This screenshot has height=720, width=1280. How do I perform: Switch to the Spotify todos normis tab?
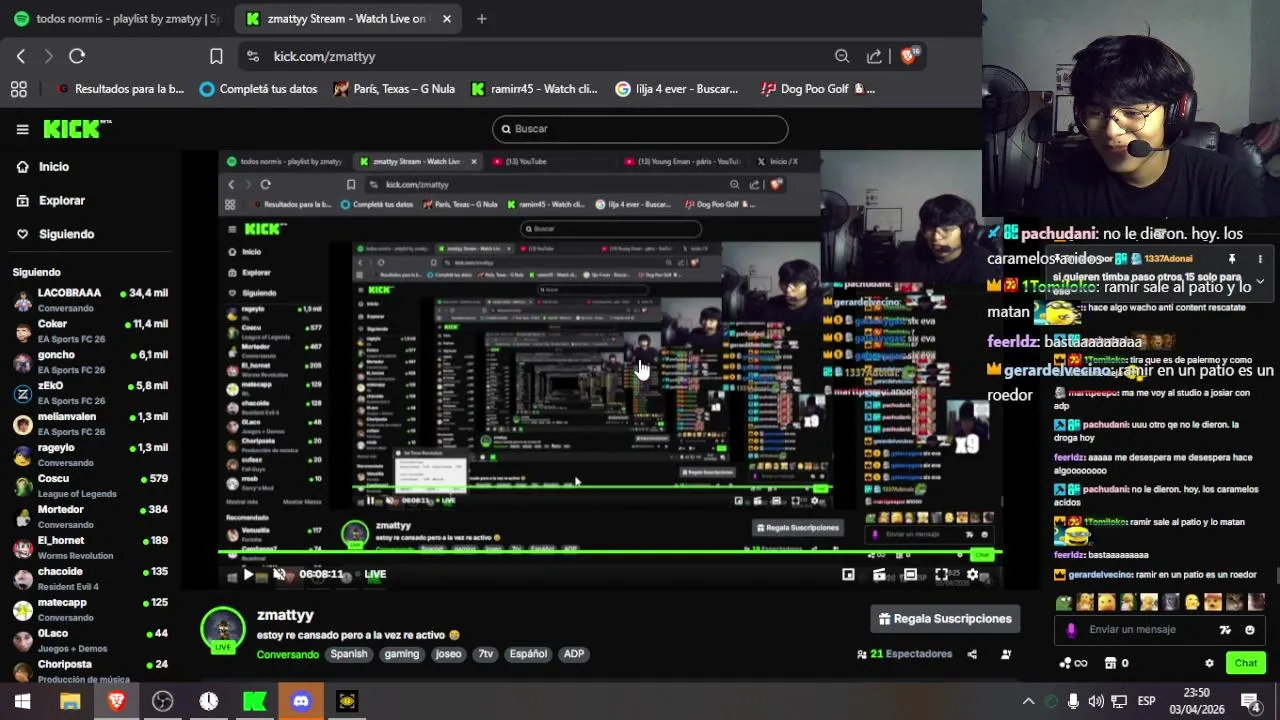[117, 18]
